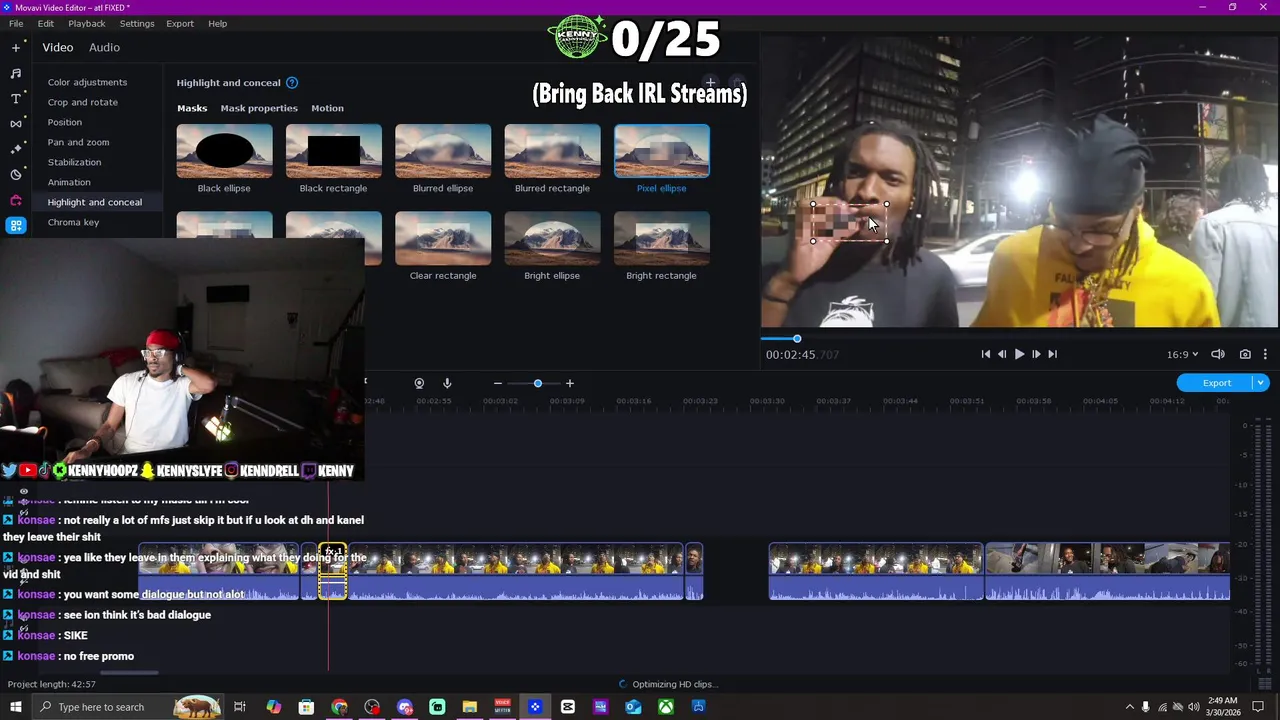
Task: Choose the Blurred rectangle mask
Action: [x=552, y=151]
